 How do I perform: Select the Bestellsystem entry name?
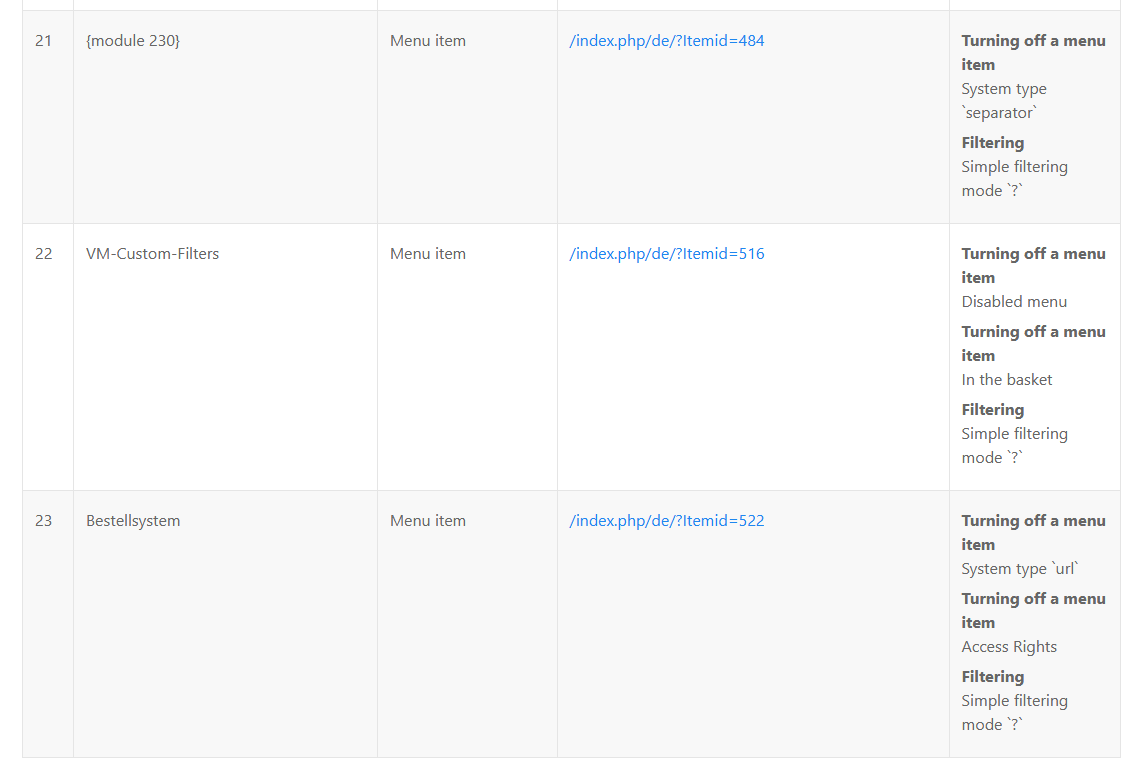tap(133, 521)
